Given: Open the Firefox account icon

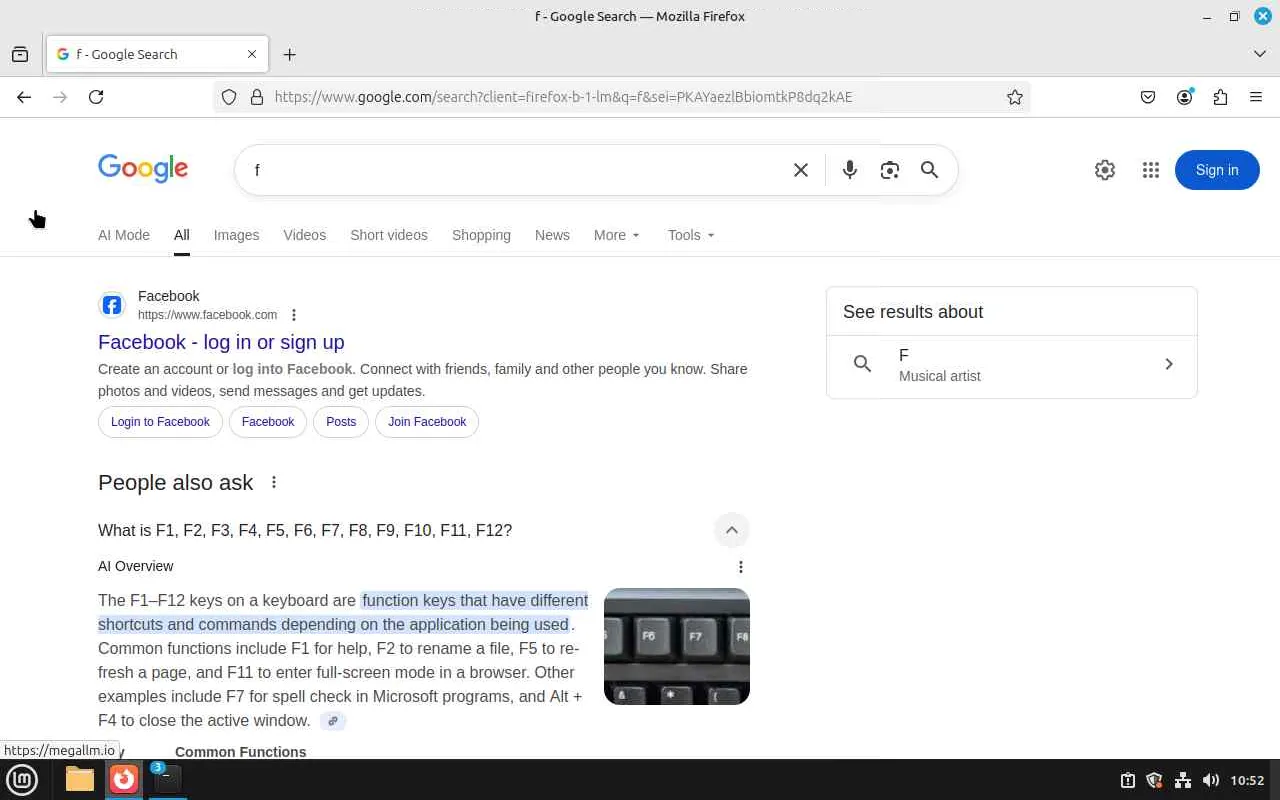Looking at the screenshot, I should [x=1185, y=97].
